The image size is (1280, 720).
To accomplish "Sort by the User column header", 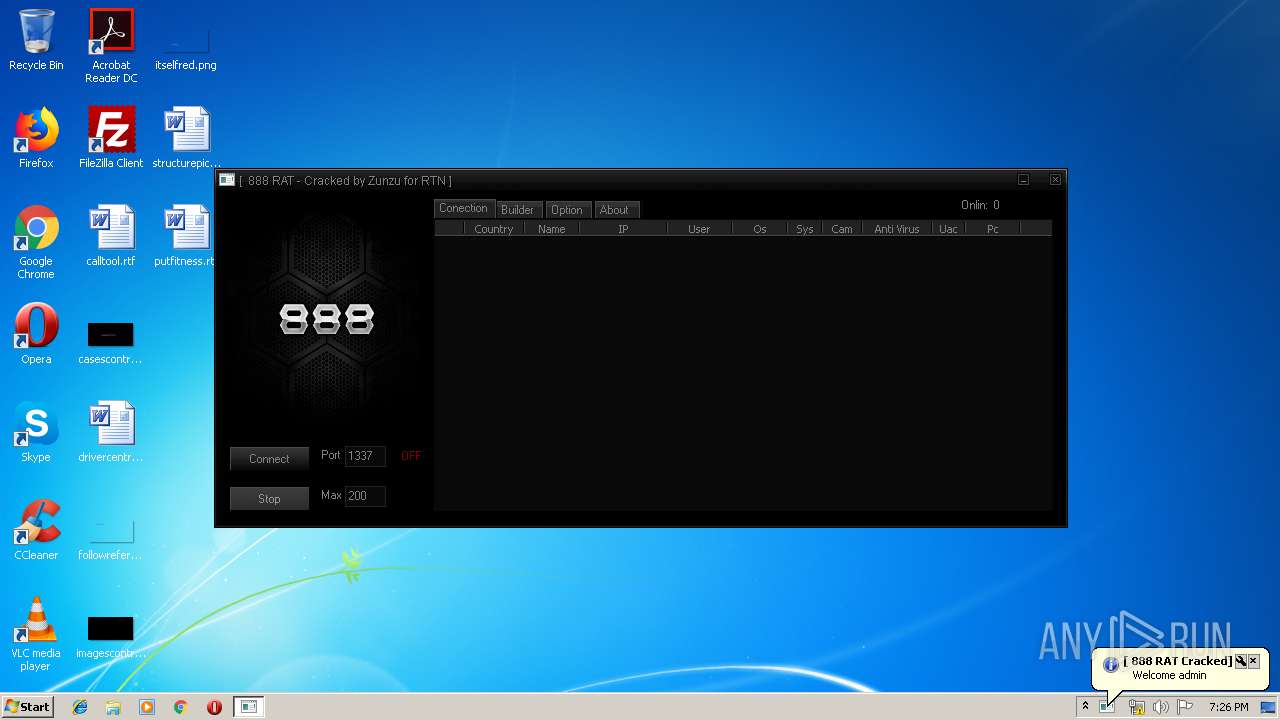I will click(699, 229).
